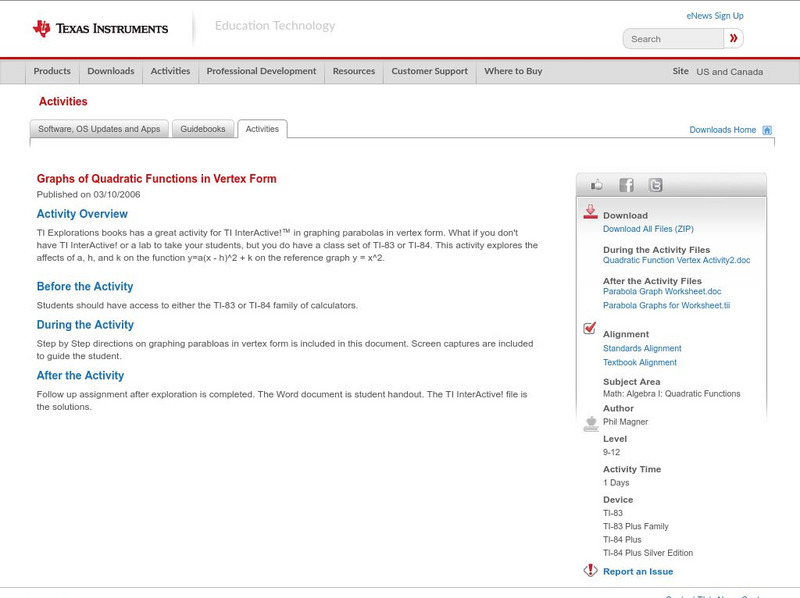The height and width of the screenshot is (598, 800).
Task: Click the eNews Sign Up link
Action: (x=715, y=16)
